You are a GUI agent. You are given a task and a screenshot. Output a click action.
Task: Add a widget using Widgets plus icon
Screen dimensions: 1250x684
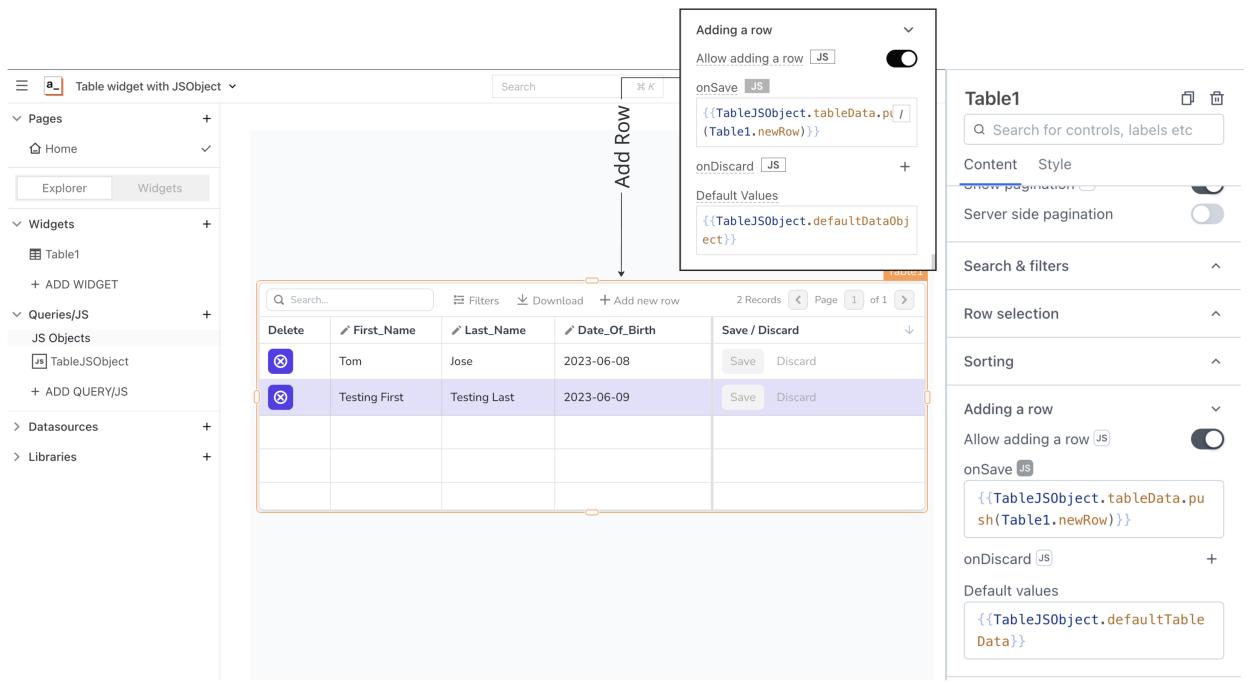click(207, 224)
